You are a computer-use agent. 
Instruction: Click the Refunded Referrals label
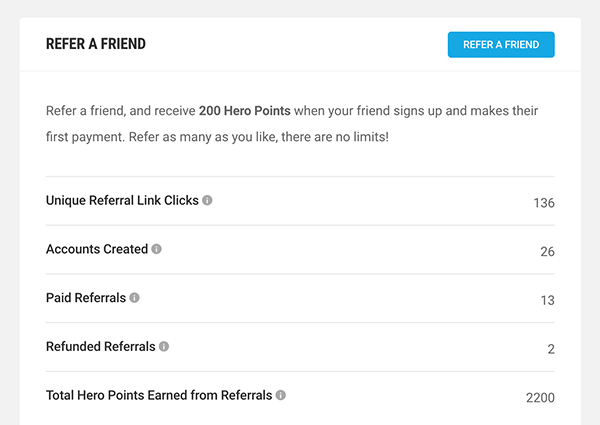[x=100, y=346]
